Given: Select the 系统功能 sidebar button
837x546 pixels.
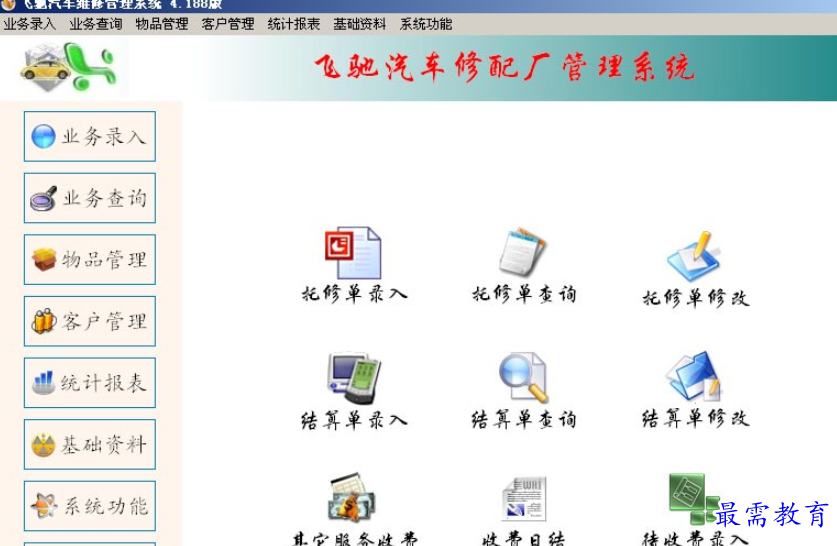Looking at the screenshot, I should 90,506.
